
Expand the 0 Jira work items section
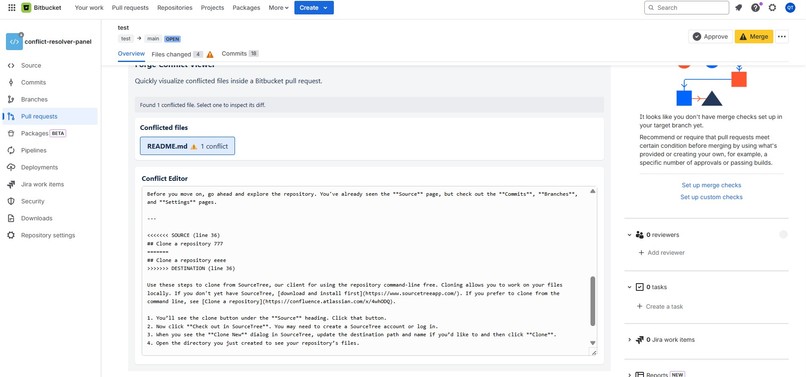[x=629, y=339]
